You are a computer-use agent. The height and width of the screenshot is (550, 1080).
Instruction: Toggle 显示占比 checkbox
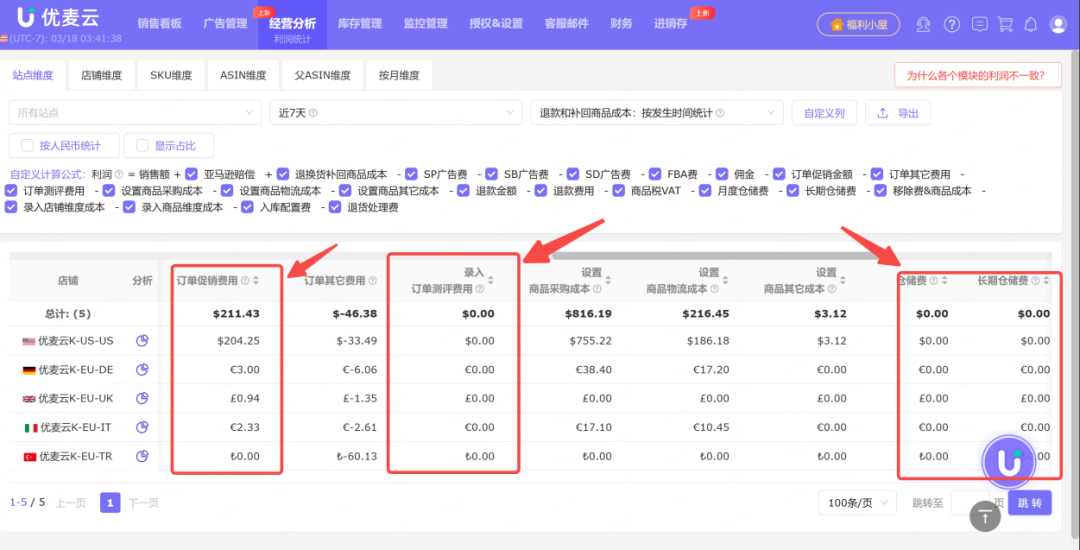pyautogui.click(x=143, y=146)
